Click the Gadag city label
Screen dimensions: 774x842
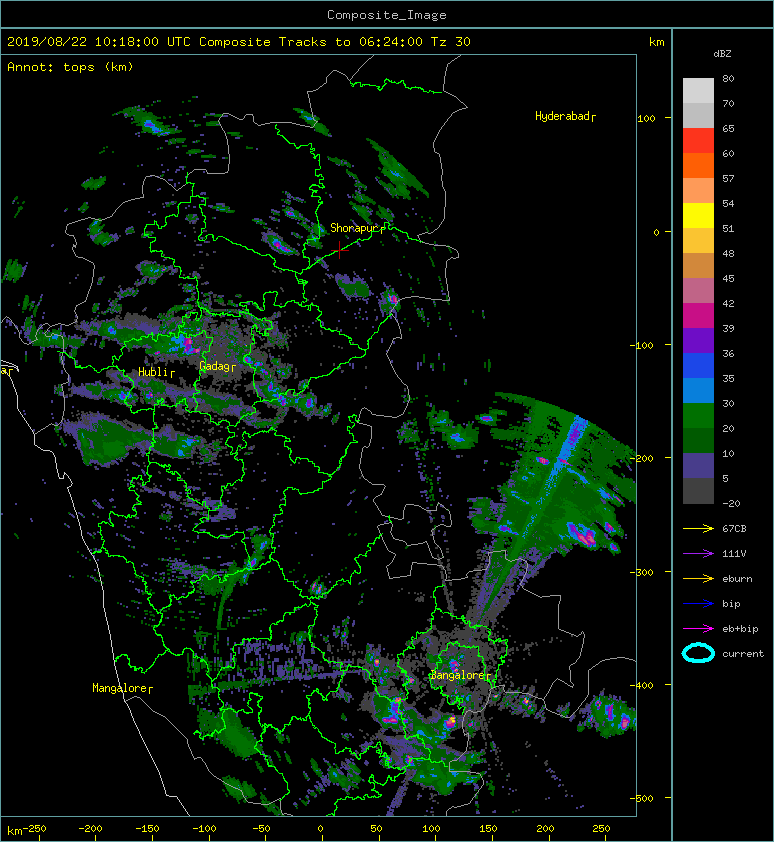[215, 367]
